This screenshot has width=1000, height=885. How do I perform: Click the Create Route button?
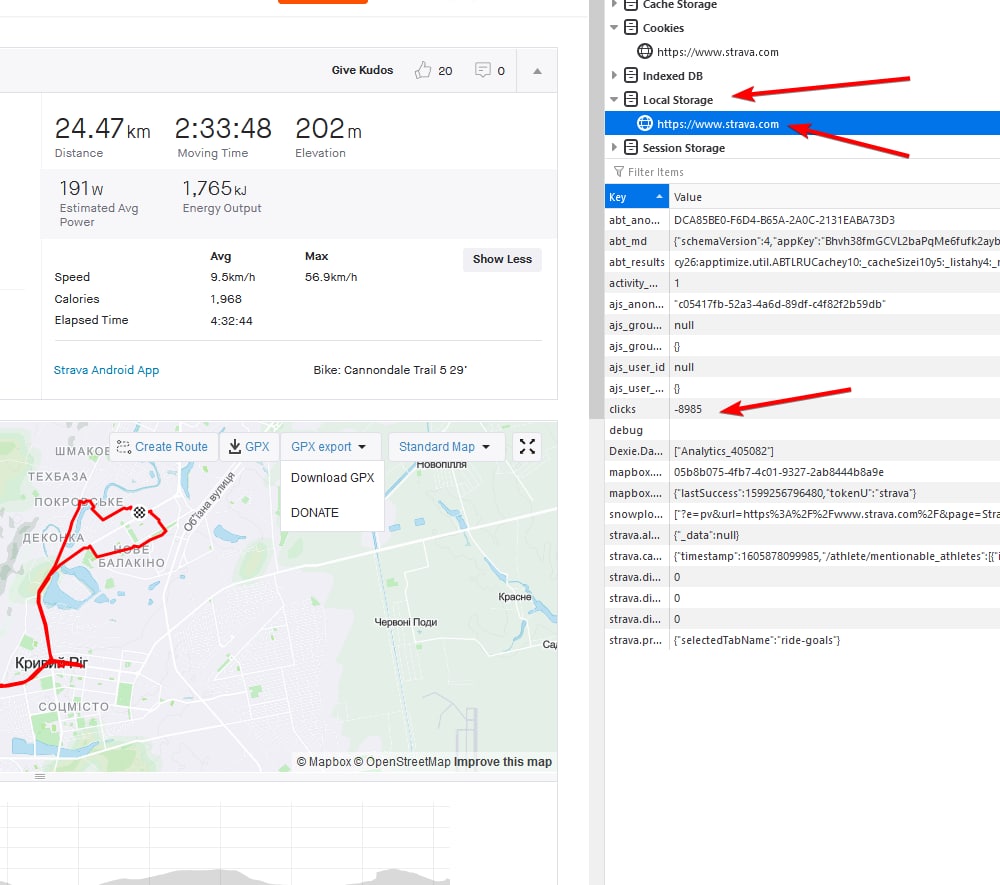163,447
